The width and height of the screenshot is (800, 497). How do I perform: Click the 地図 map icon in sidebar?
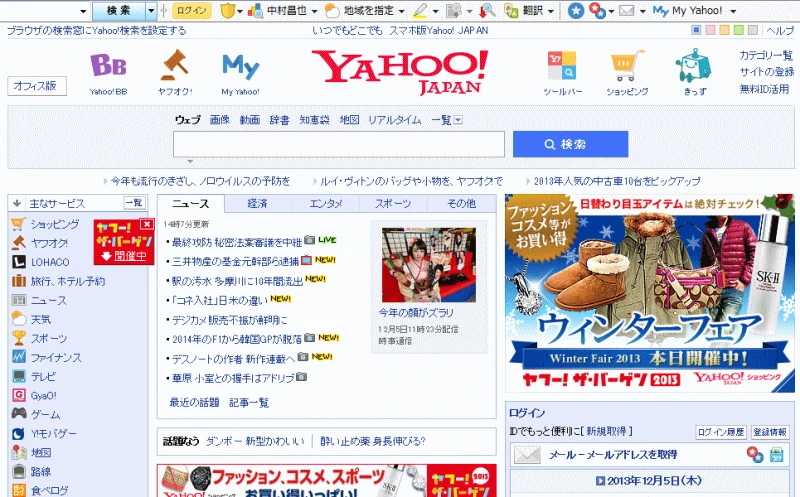[x=18, y=452]
